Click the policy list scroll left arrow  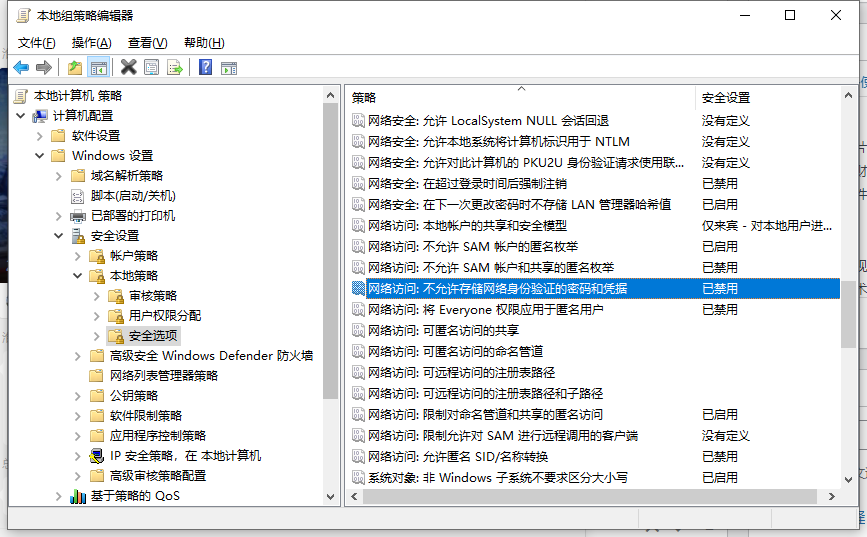pyautogui.click(x=354, y=497)
